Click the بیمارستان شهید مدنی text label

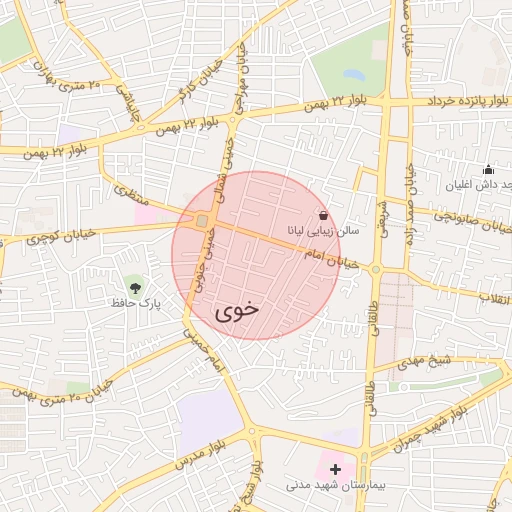pyautogui.click(x=335, y=486)
